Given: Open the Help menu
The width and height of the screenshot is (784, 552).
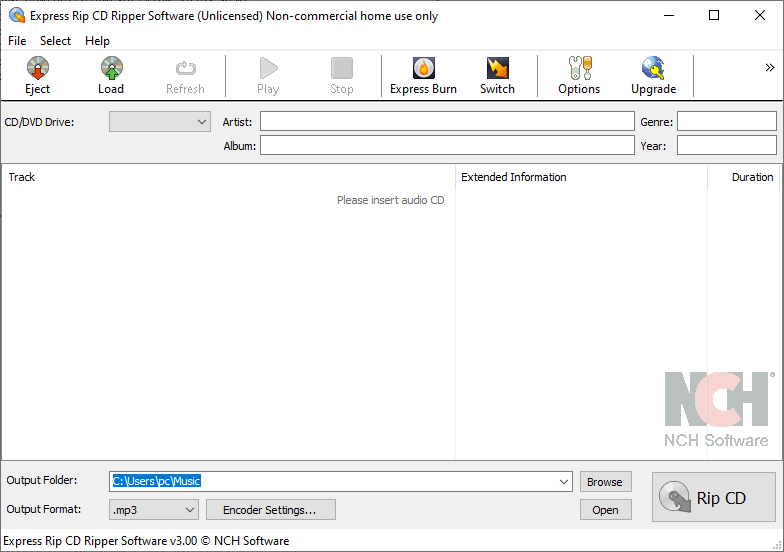Looking at the screenshot, I should pos(97,40).
